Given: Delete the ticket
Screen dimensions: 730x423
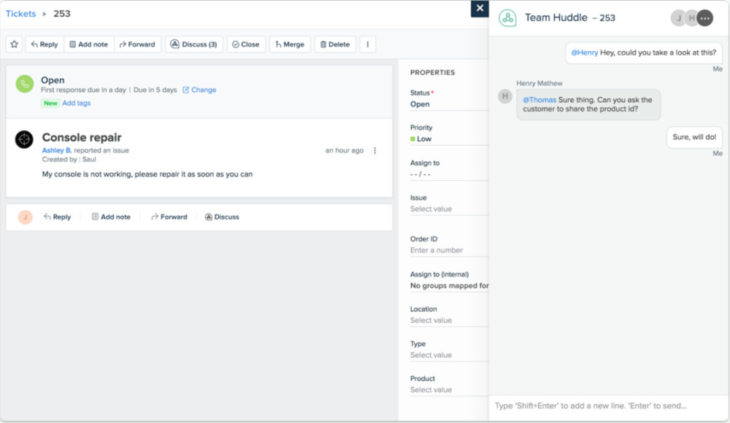Looking at the screenshot, I should pos(335,44).
